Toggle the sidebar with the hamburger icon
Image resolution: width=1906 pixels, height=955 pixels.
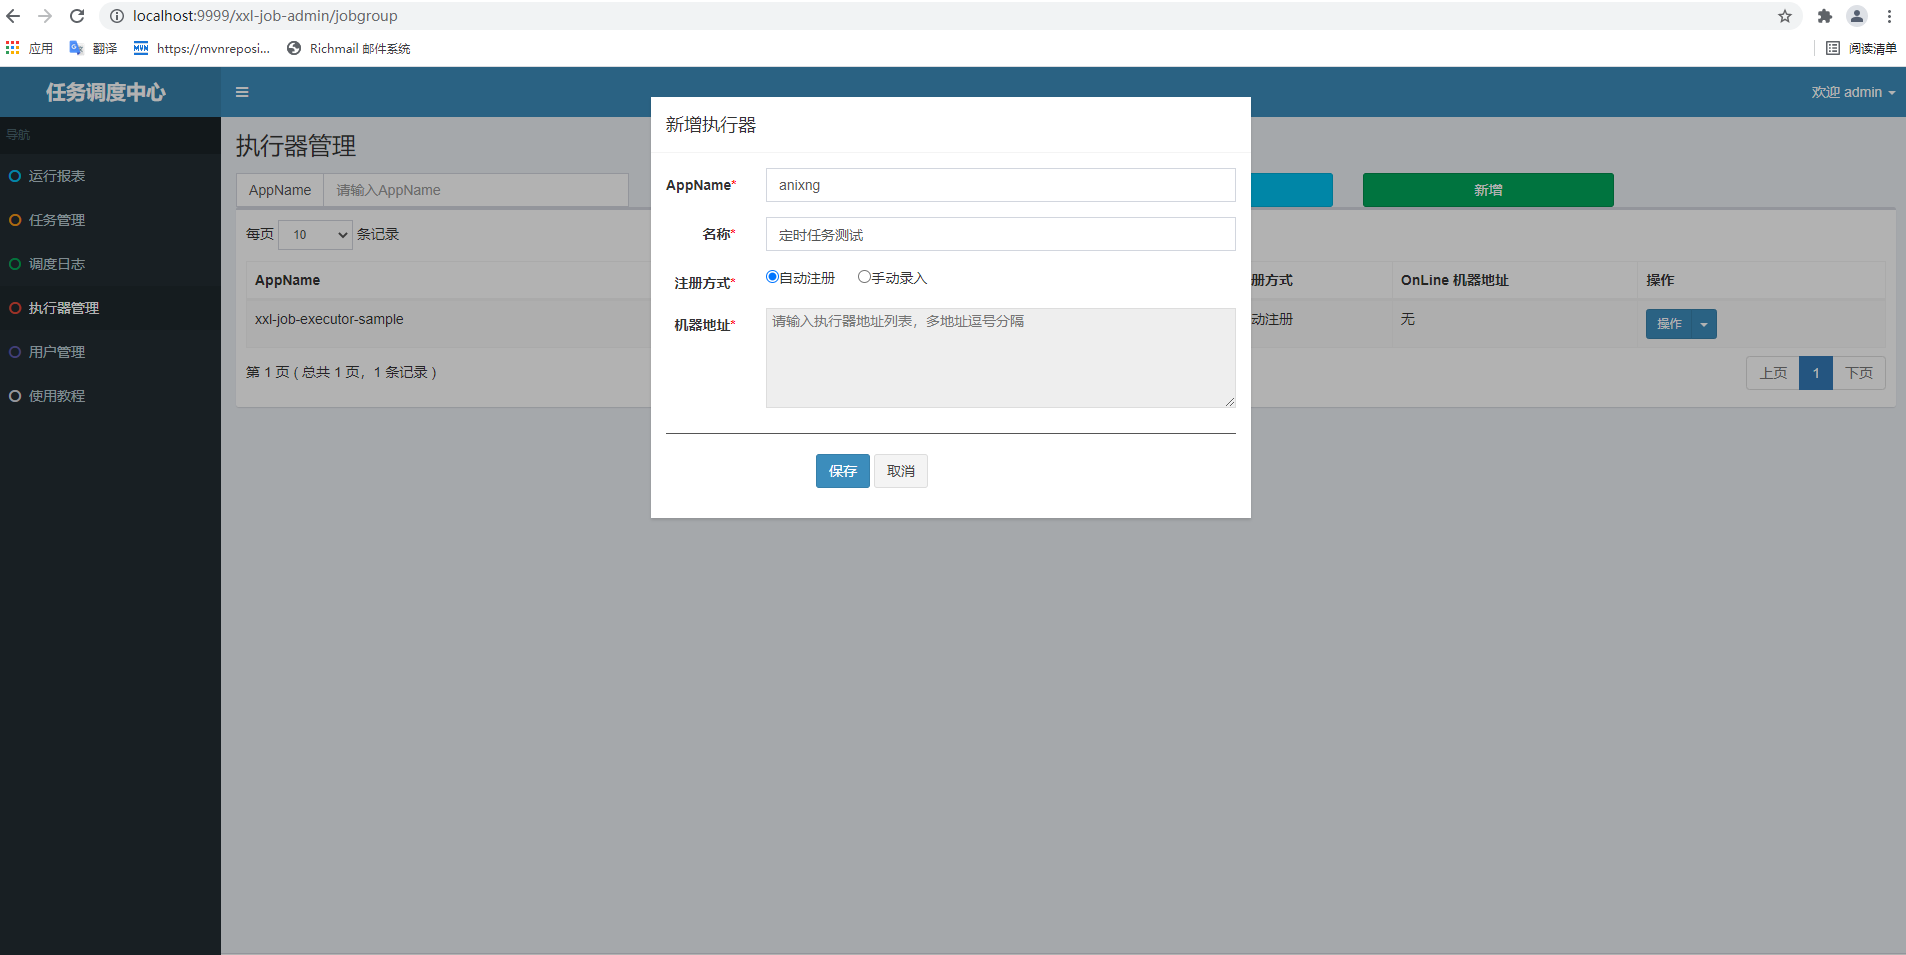[x=242, y=92]
